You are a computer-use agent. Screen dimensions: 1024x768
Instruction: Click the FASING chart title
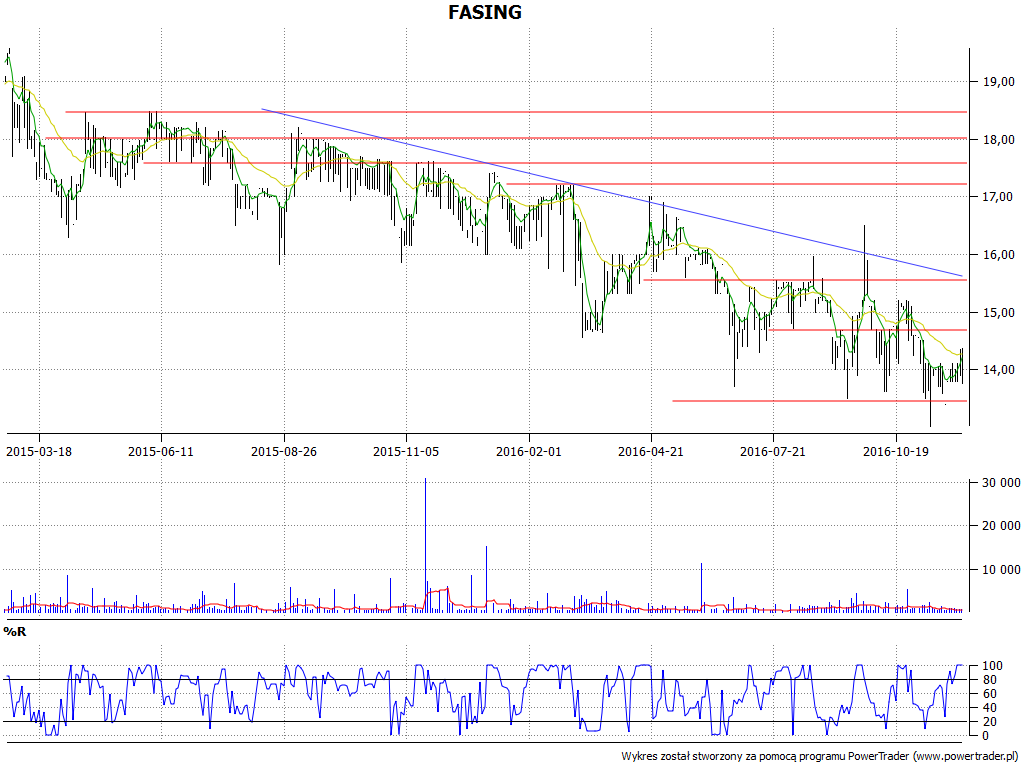tap(485, 12)
